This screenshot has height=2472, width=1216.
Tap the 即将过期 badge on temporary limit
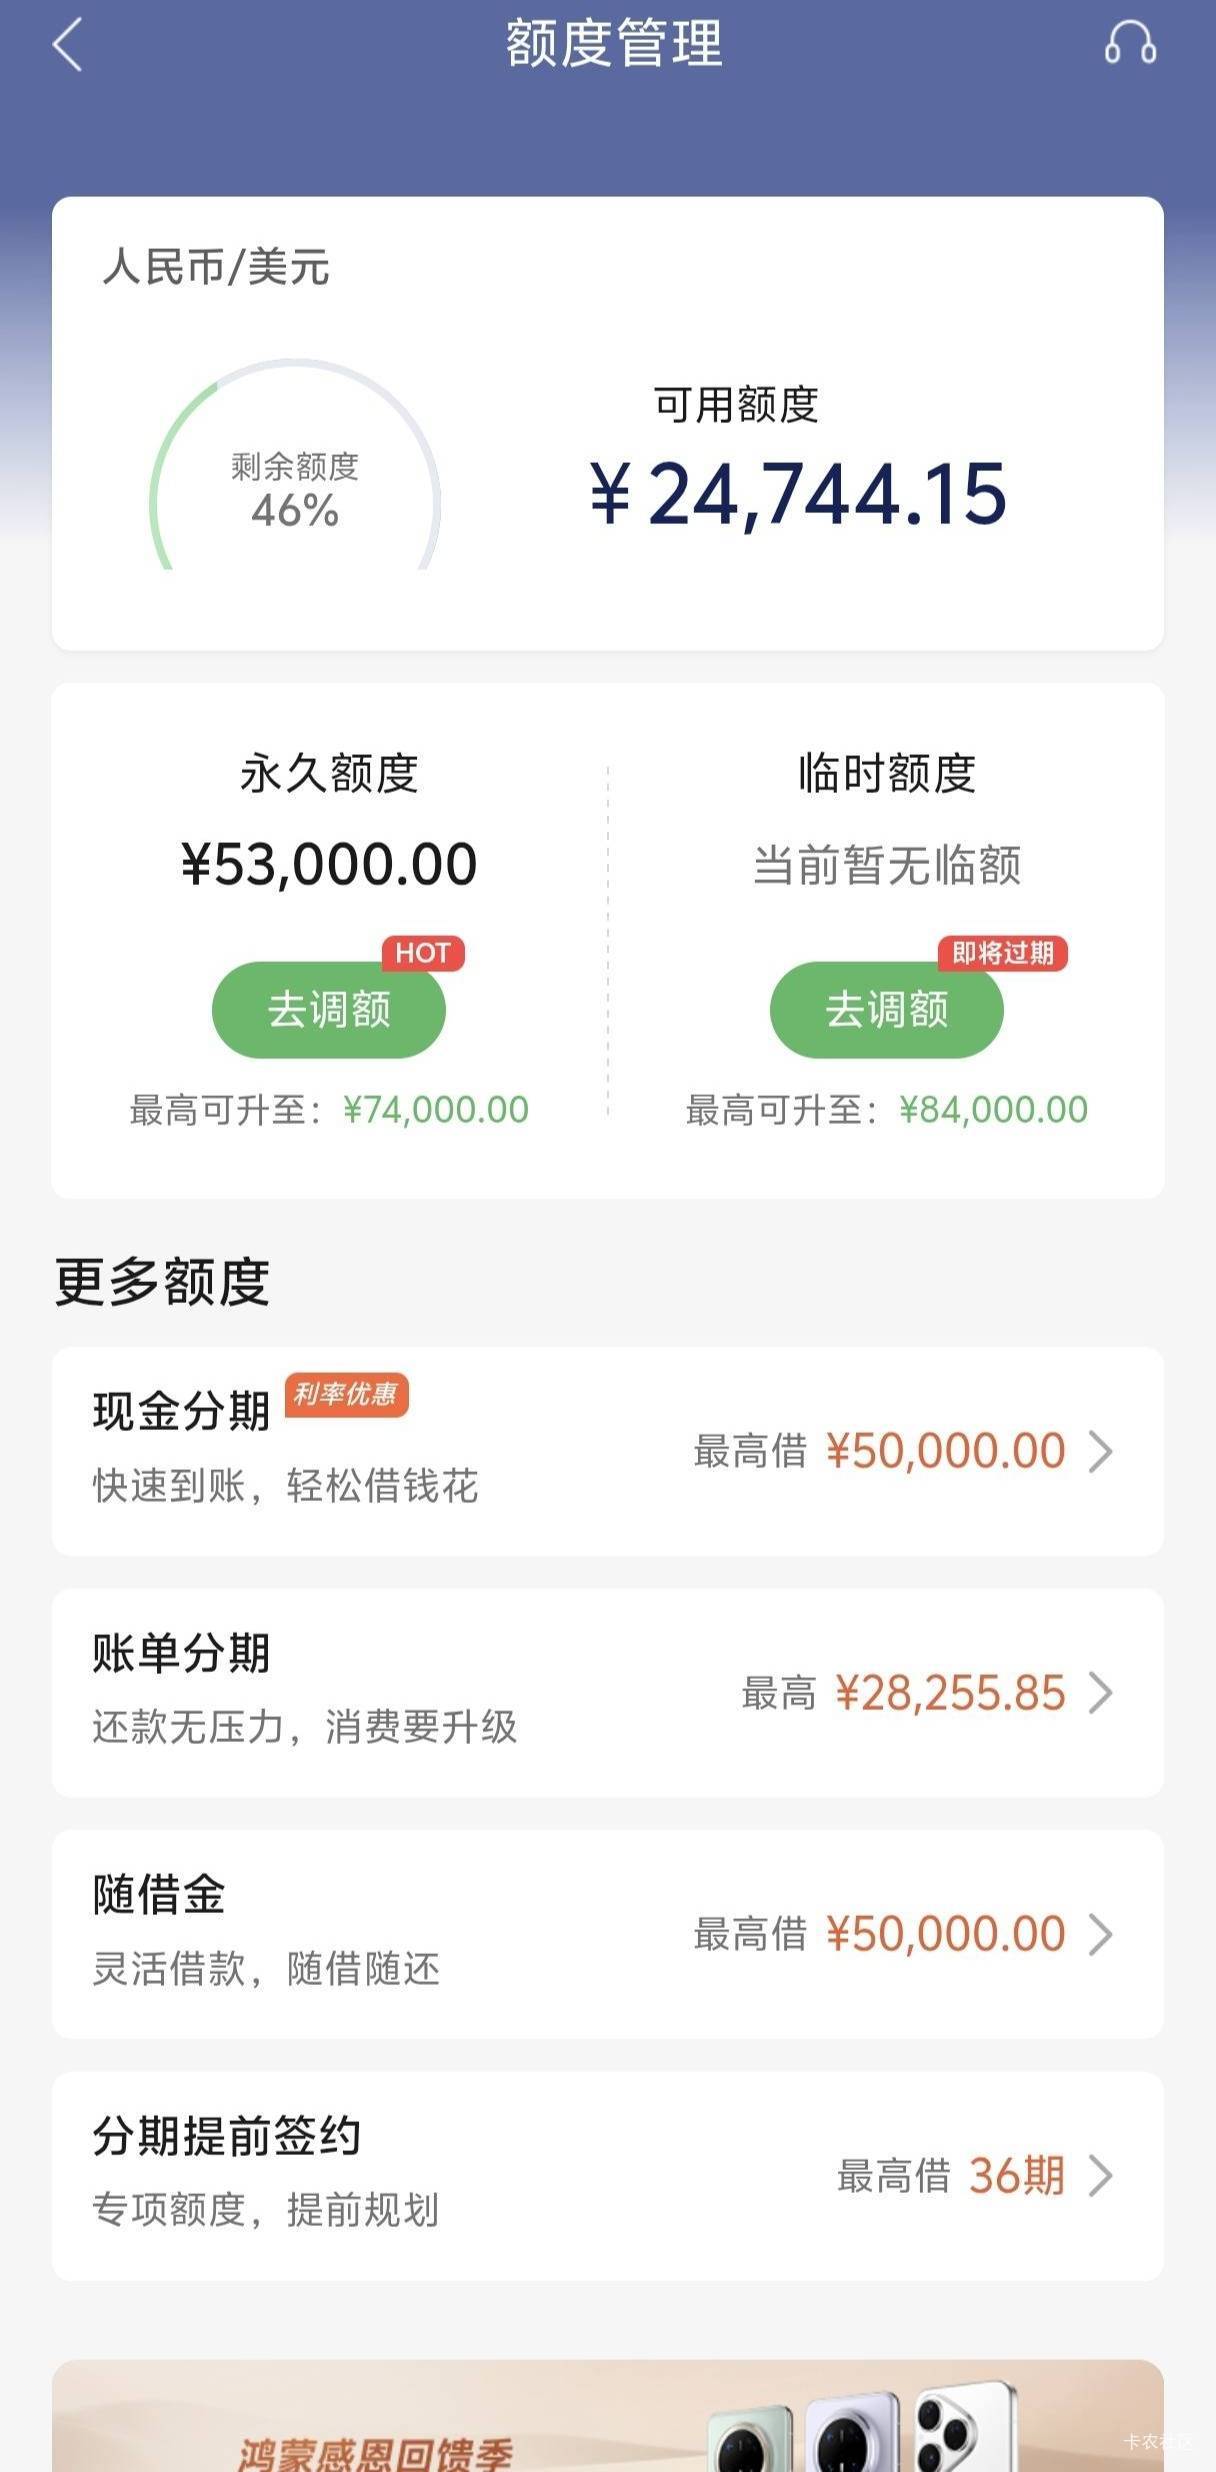tap(1002, 953)
